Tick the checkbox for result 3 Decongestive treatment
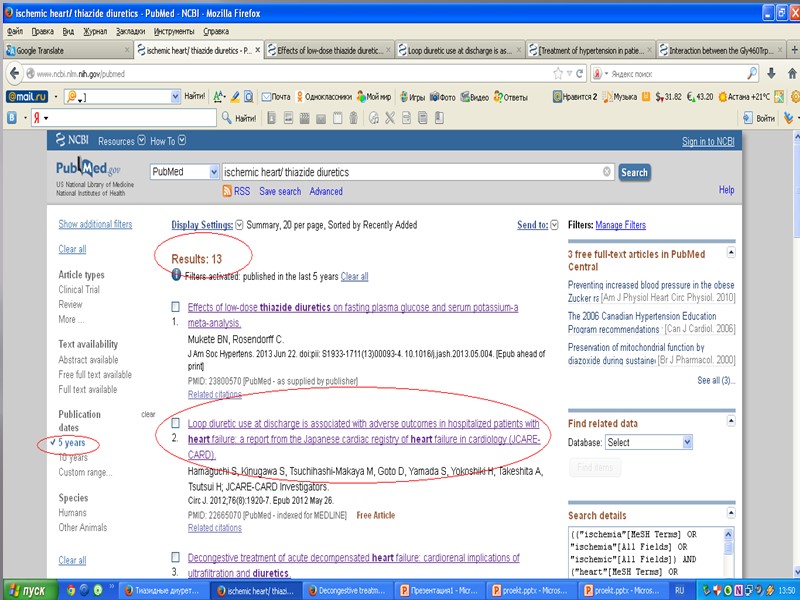Screen dimensions: 800x600 pyautogui.click(x=175, y=557)
